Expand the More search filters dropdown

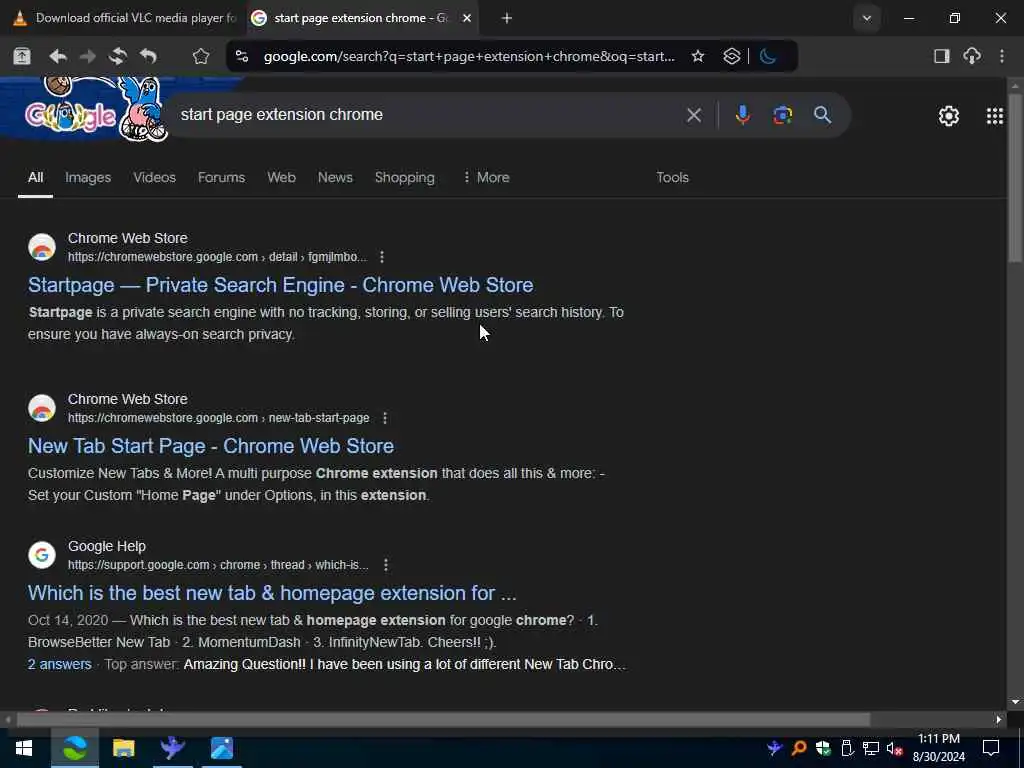[x=486, y=178]
